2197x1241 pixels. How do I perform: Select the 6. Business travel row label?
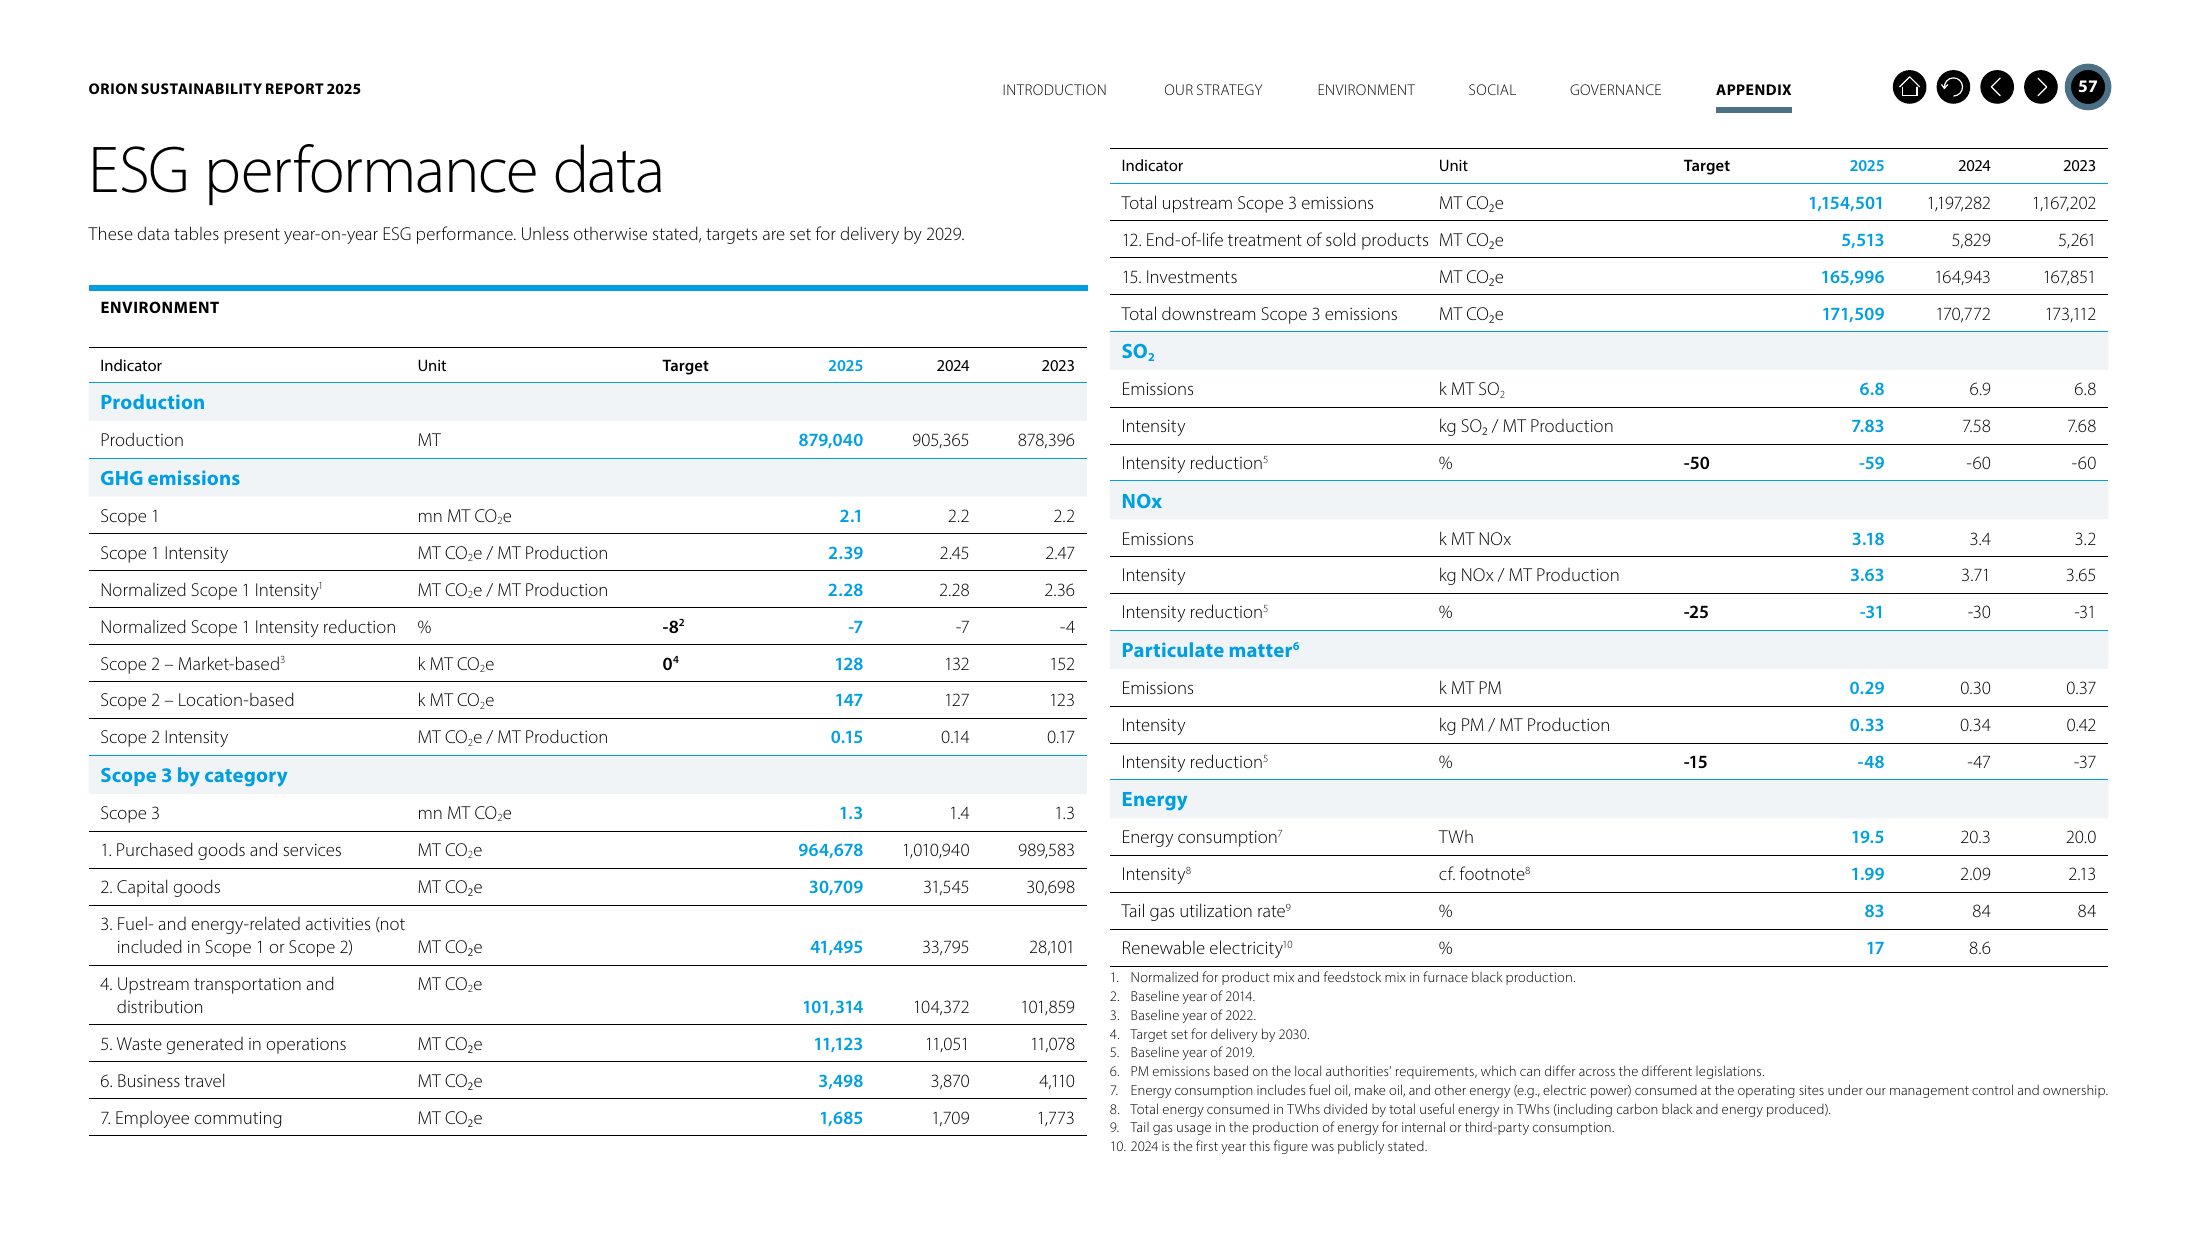[162, 1081]
